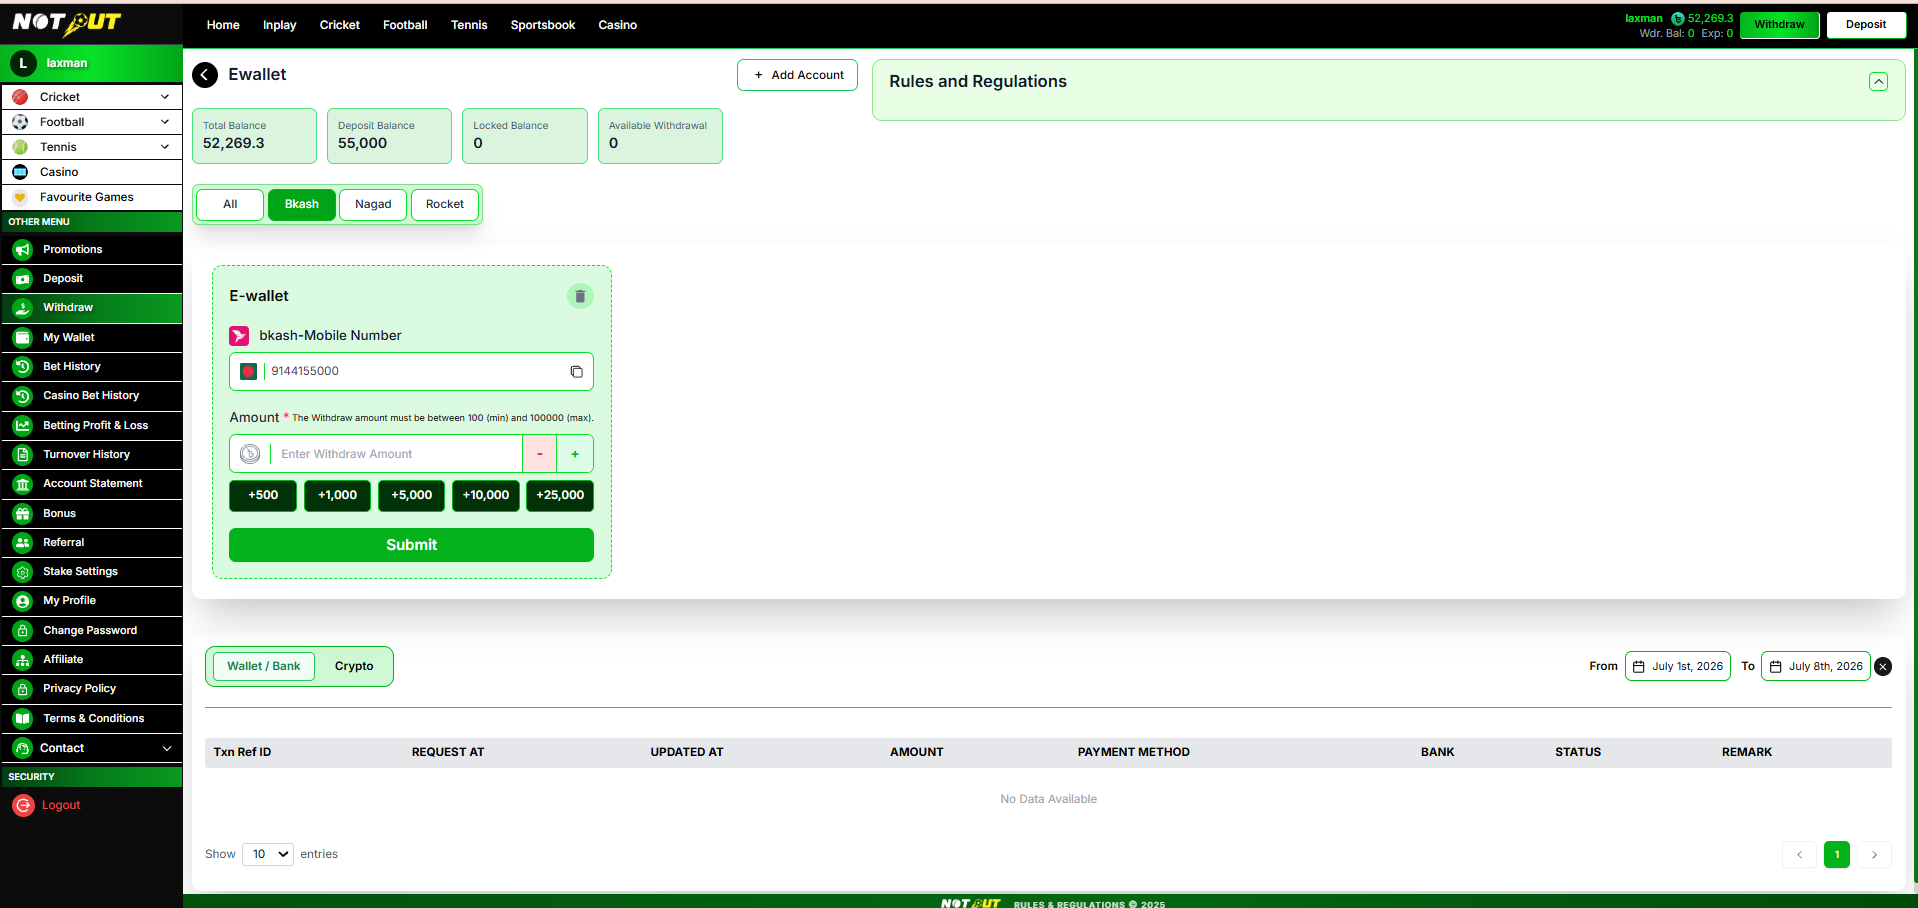Clear the date range with X icon
1918x908 pixels.
[1883, 667]
